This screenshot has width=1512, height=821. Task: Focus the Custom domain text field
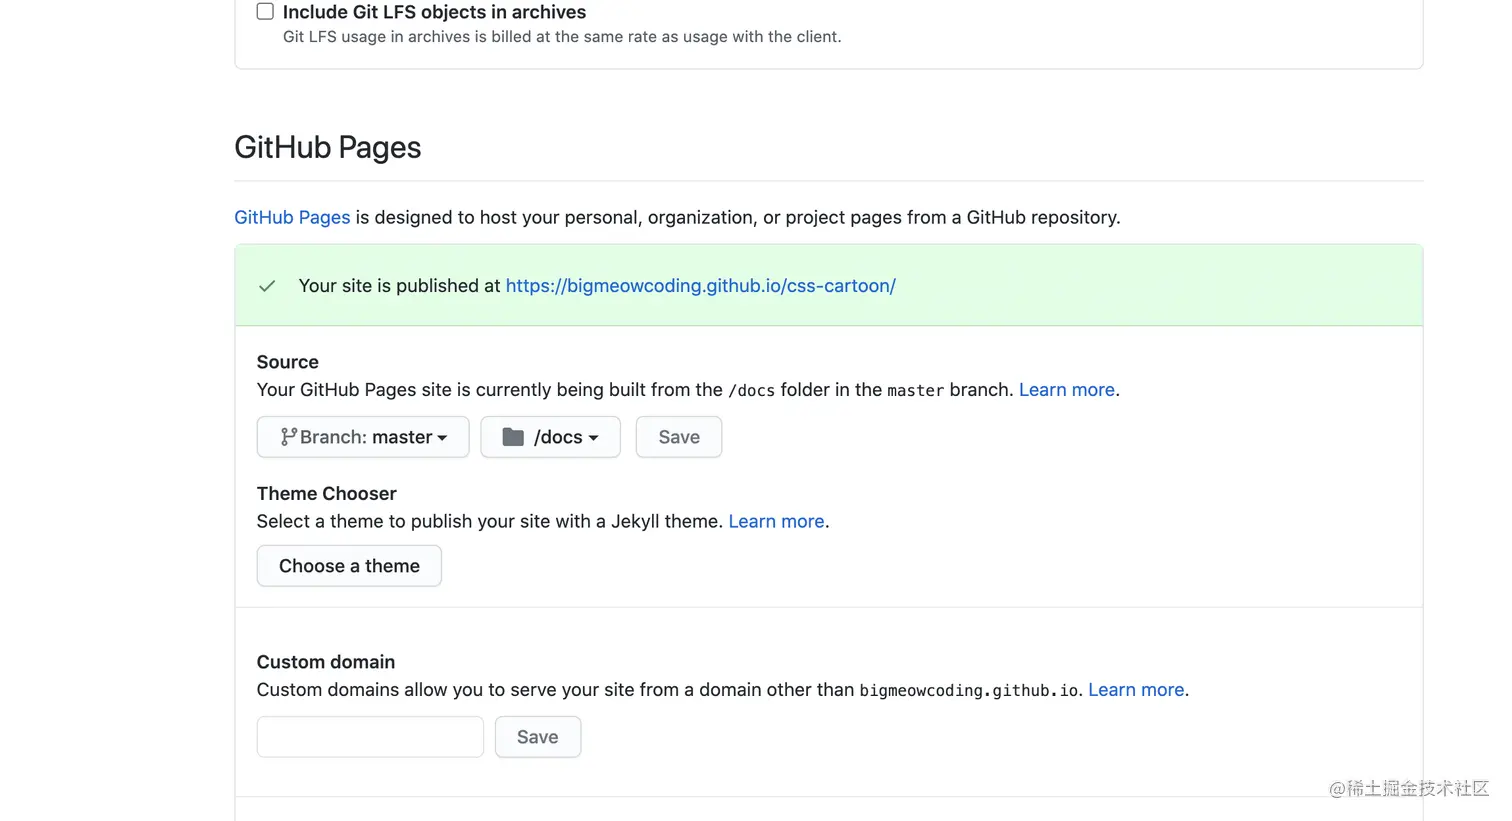click(370, 737)
